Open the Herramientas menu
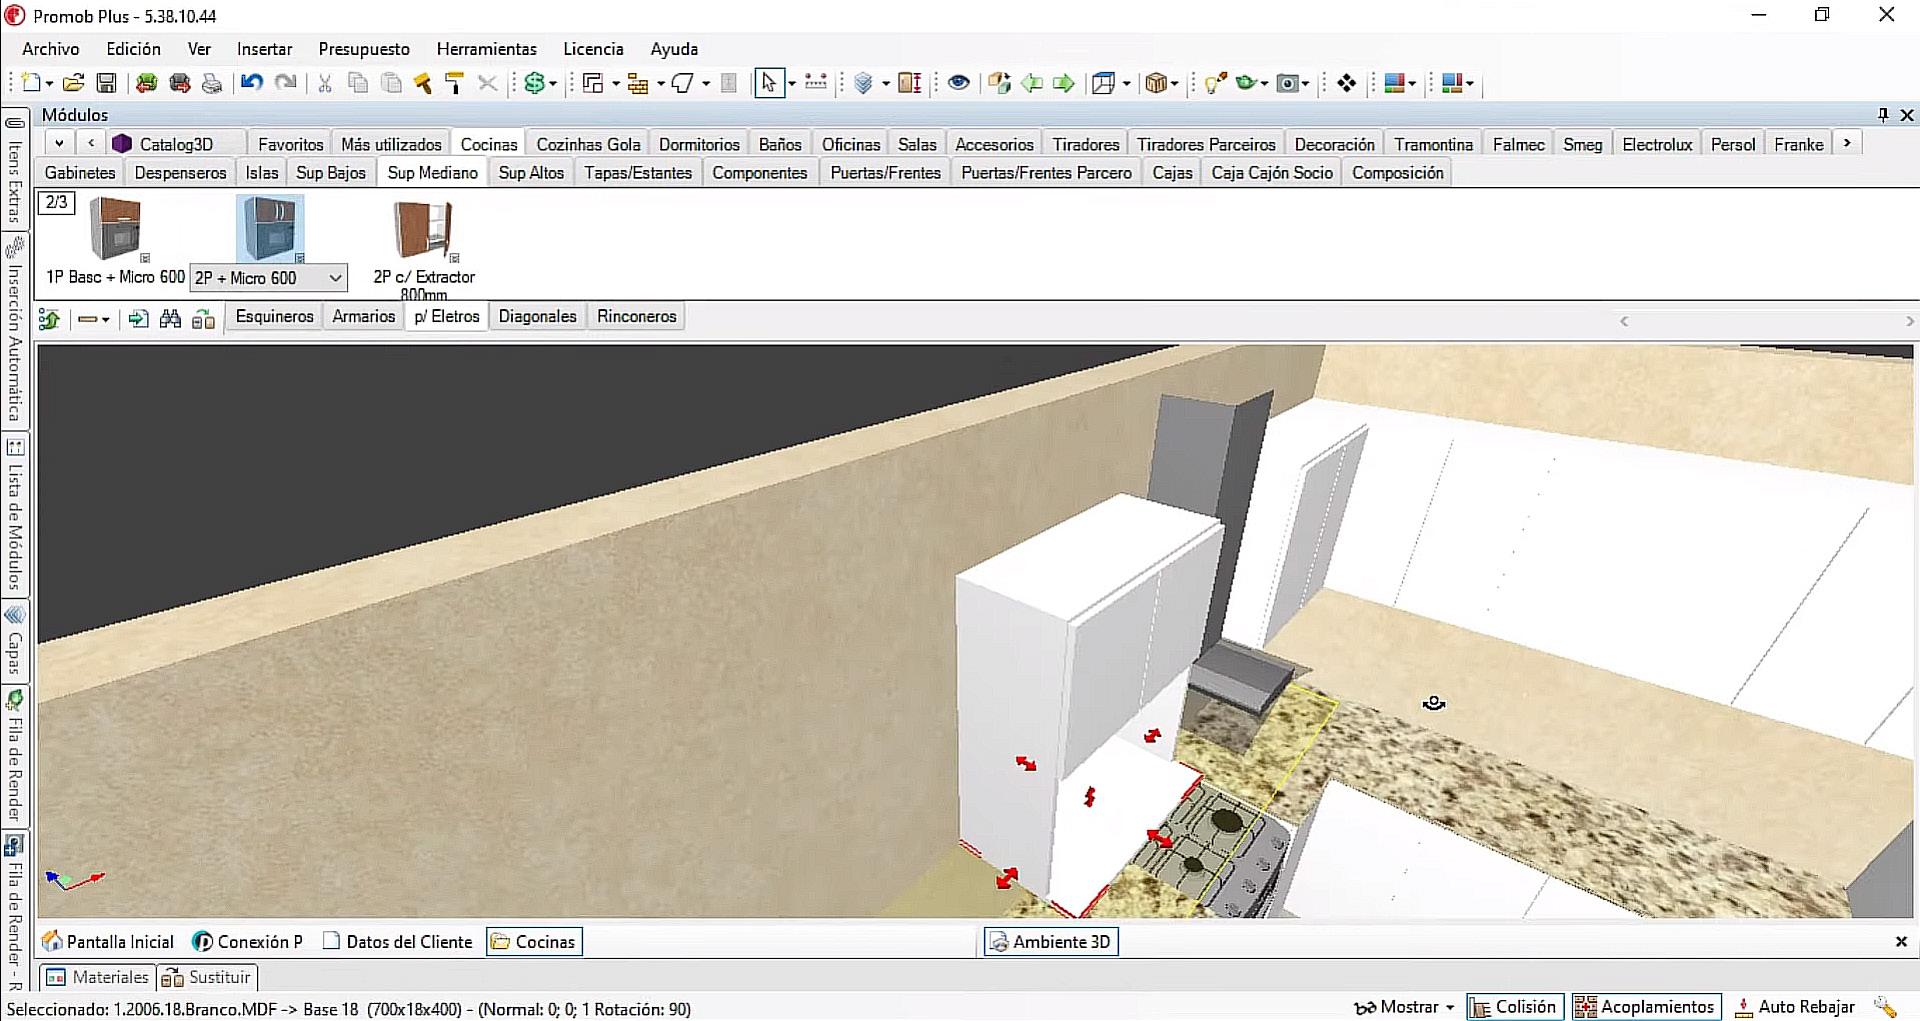The image size is (1920, 1021). [x=486, y=49]
